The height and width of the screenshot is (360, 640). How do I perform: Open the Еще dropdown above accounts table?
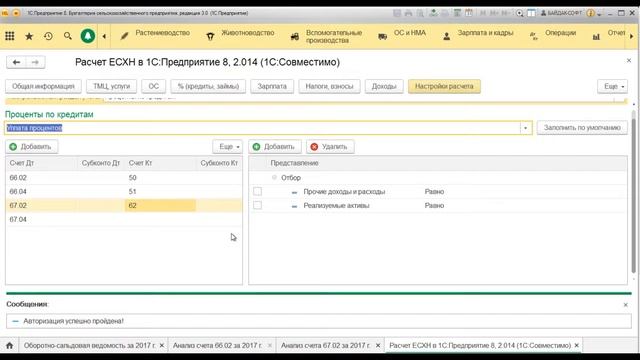point(227,147)
